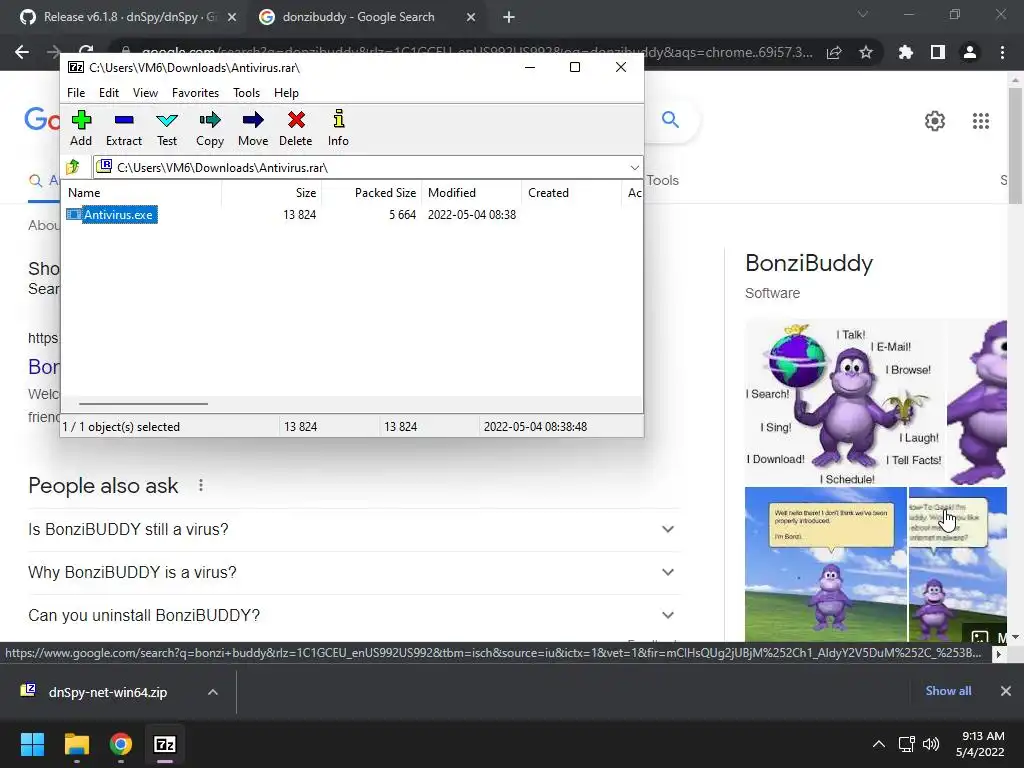Open the Chrome profile icon
1024x768 pixels.
pyautogui.click(x=970, y=52)
